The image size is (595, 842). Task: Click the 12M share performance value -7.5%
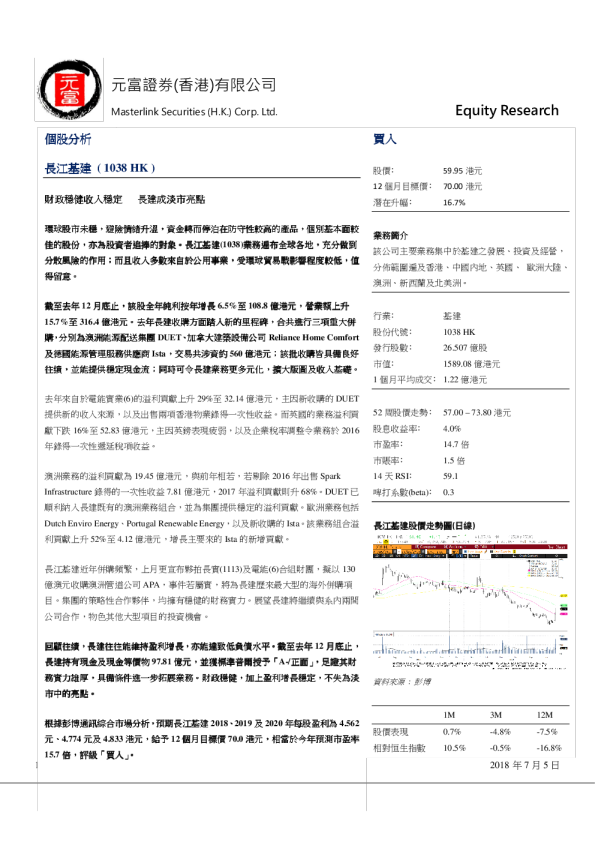[547, 731]
